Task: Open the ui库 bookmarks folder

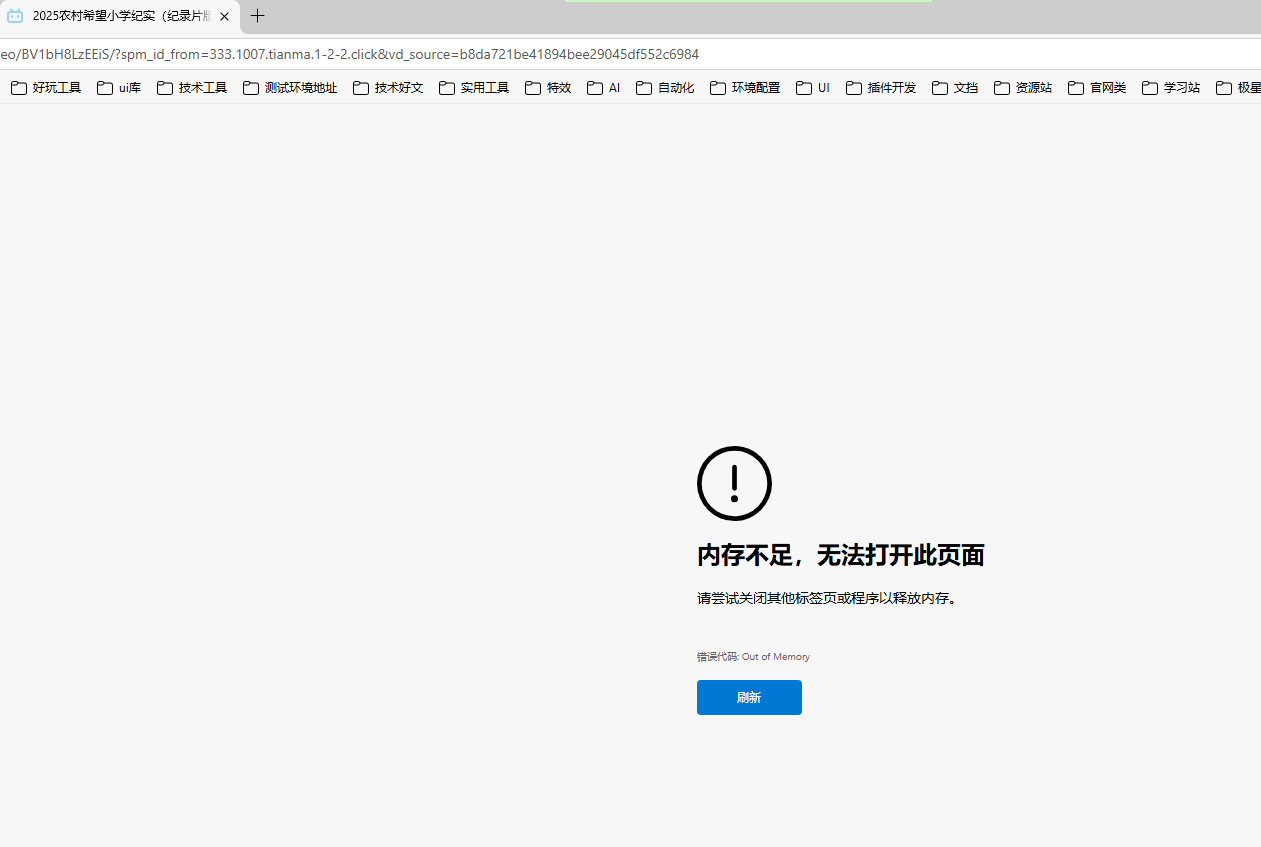Action: click(119, 88)
